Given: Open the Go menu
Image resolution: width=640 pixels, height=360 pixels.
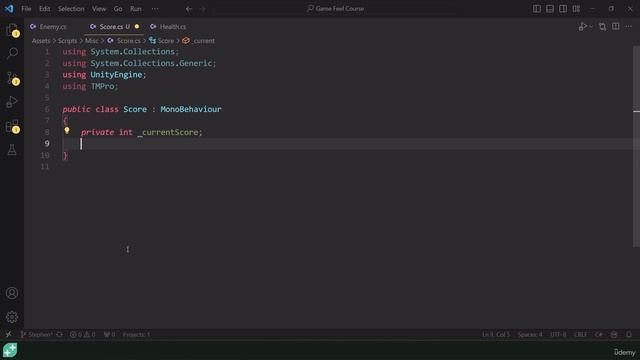Looking at the screenshot, I should click(x=118, y=9).
